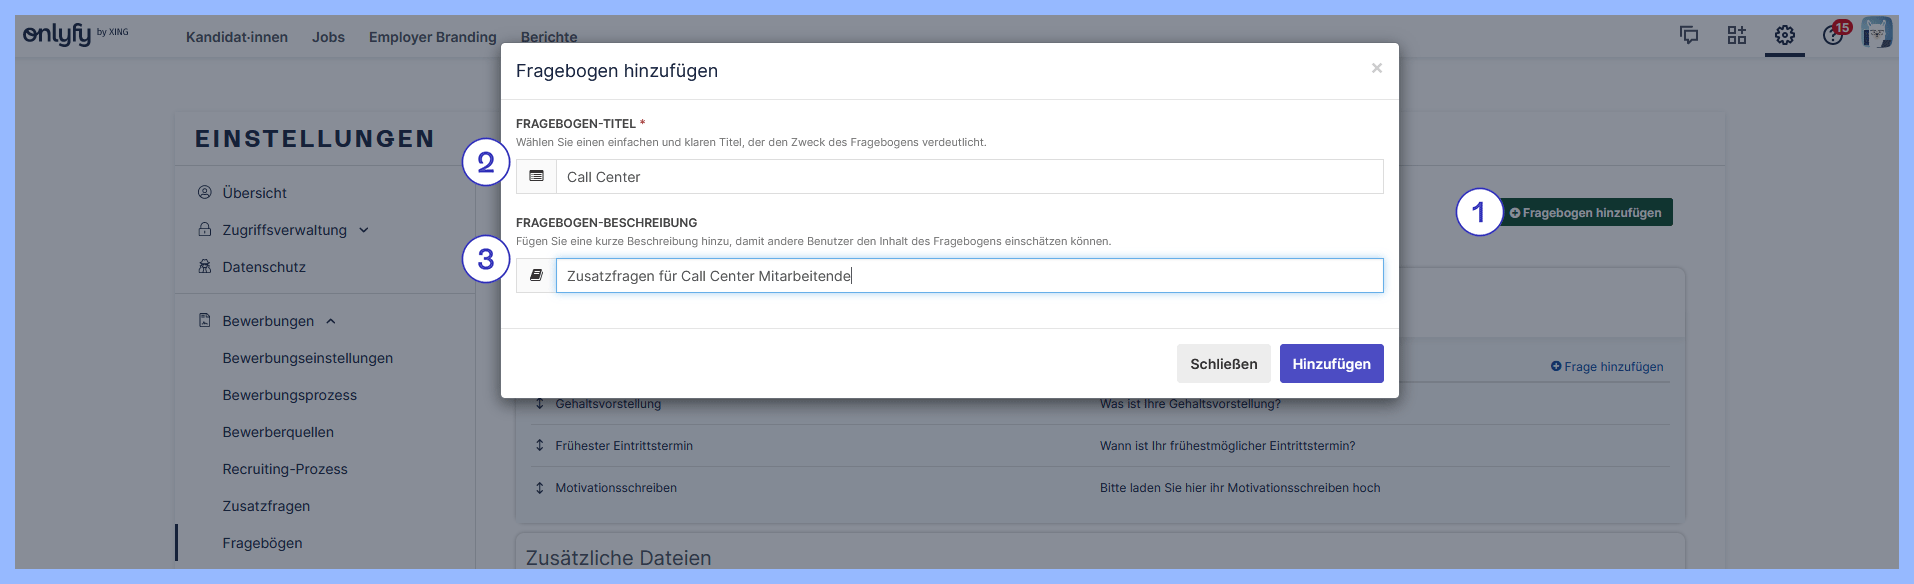1914x584 pixels.
Task: Click reorder icon beside Motivationsschreiben row
Action: (540, 488)
